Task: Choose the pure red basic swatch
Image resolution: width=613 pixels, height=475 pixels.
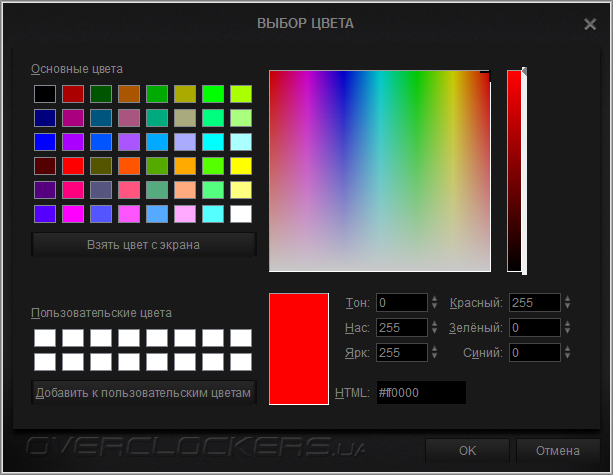Action: pos(73,166)
